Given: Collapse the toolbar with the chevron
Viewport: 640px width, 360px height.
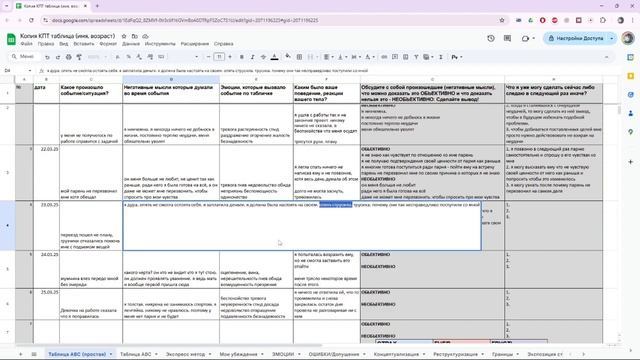Looking at the screenshot, I should [x=607, y=57].
